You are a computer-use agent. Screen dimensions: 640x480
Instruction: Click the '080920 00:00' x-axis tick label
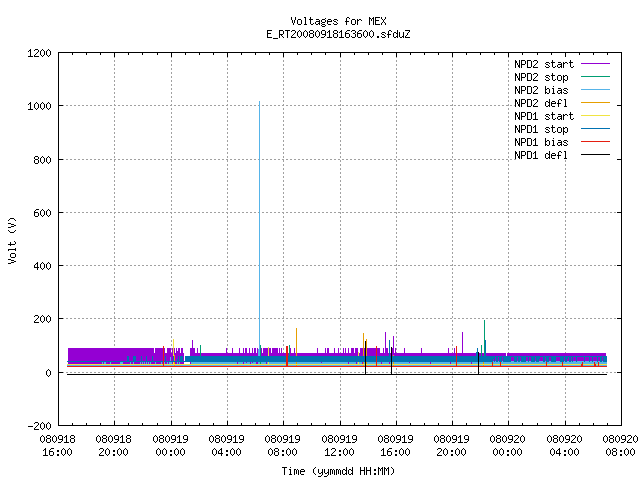click(x=507, y=446)
